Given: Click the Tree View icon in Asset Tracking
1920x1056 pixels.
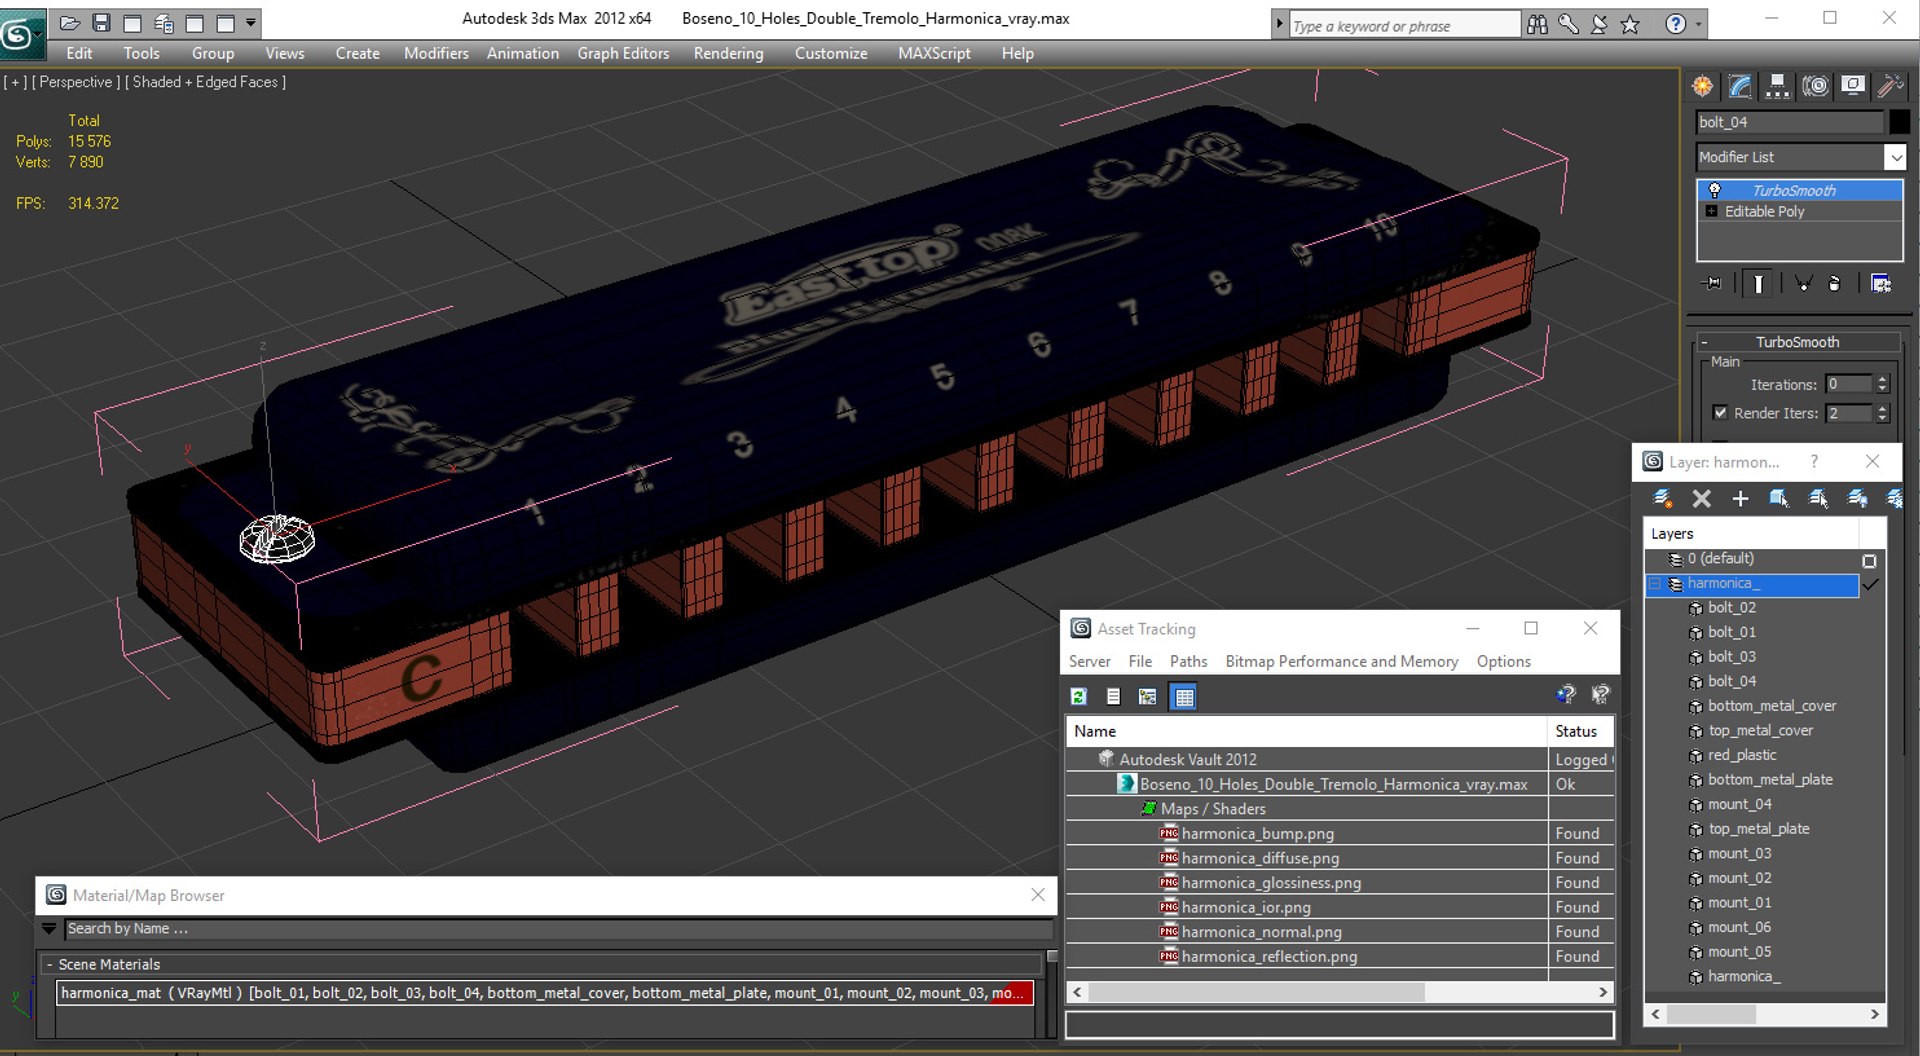Looking at the screenshot, I should 1148,696.
